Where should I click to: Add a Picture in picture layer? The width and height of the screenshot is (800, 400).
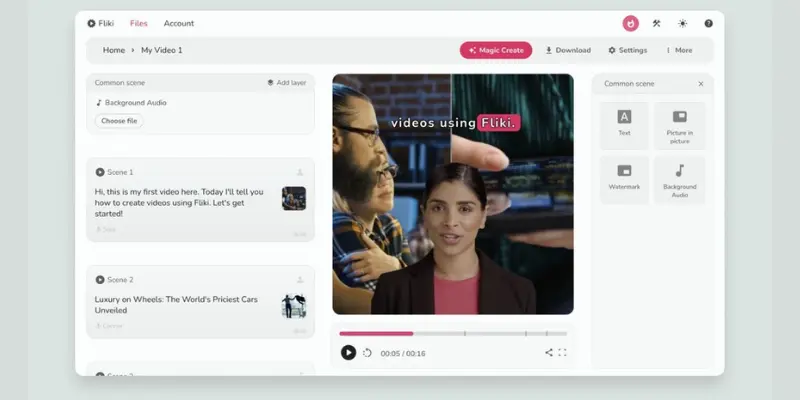point(680,126)
